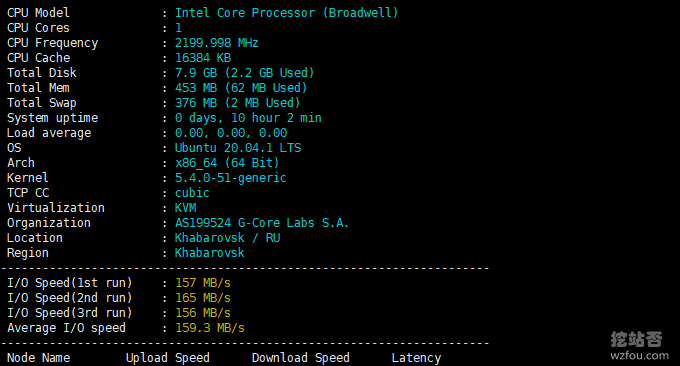Image resolution: width=680 pixels, height=366 pixels.
Task: Click the OS value Ubuntu 20.04.1 LTS
Action: point(238,148)
